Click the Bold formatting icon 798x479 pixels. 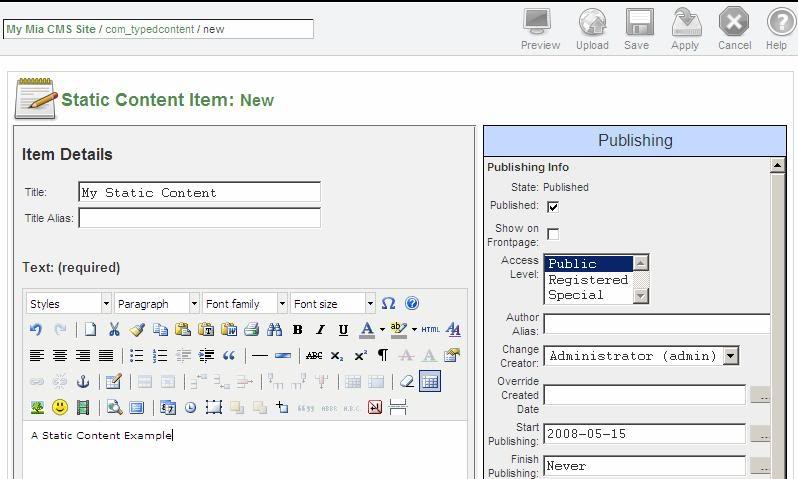(x=298, y=330)
